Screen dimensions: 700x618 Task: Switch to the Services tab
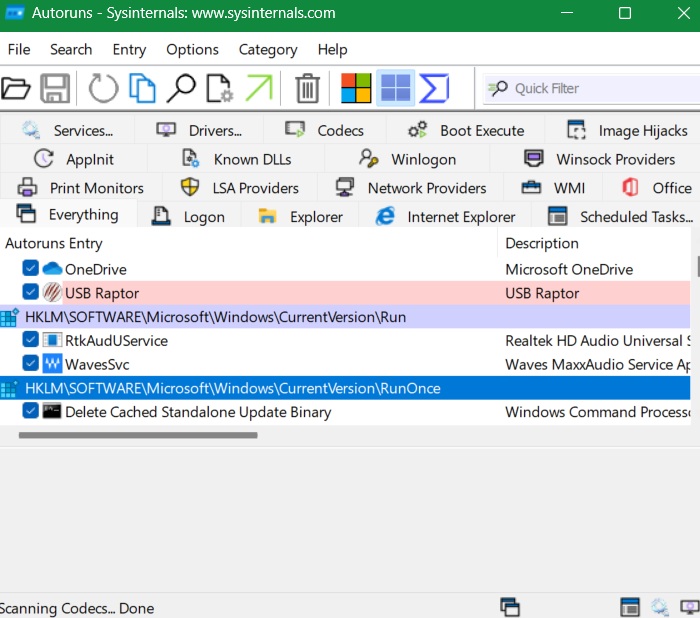67,130
